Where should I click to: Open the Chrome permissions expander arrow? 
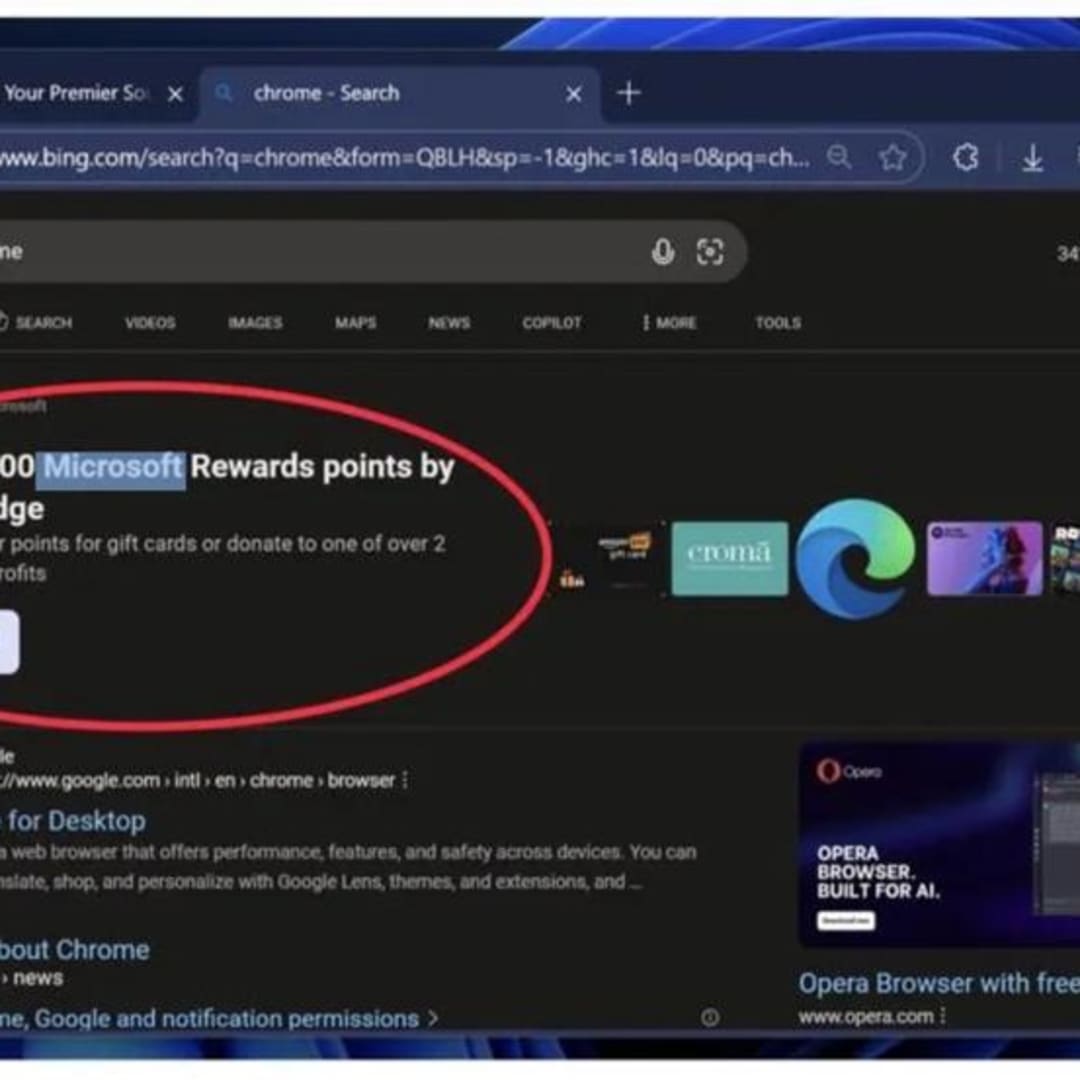click(433, 1018)
